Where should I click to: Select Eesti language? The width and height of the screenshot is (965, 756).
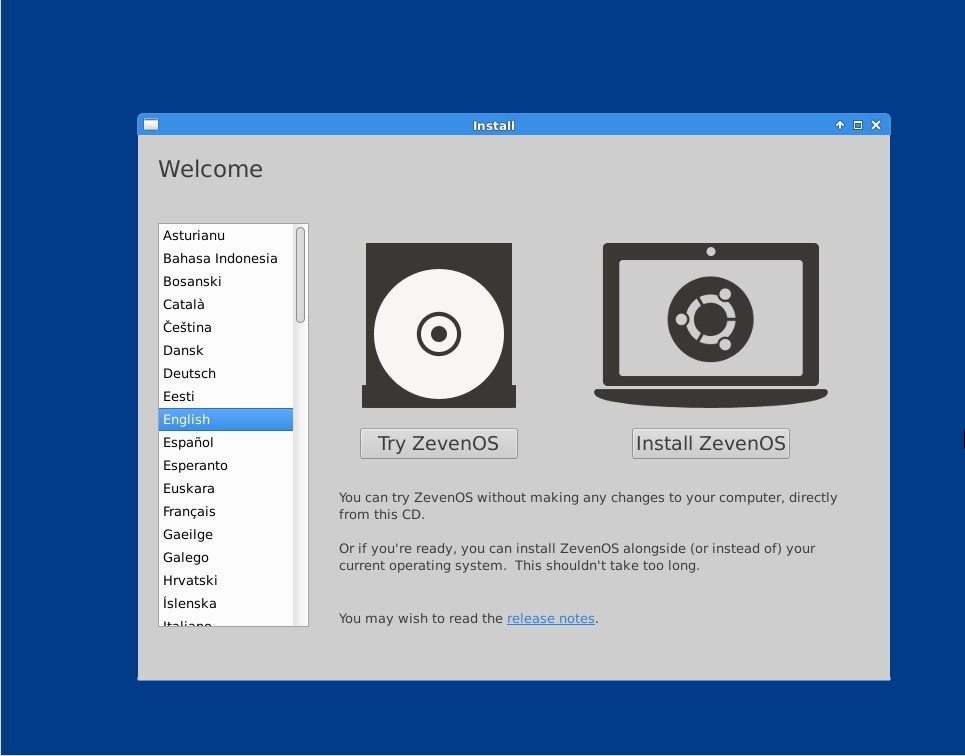point(226,396)
